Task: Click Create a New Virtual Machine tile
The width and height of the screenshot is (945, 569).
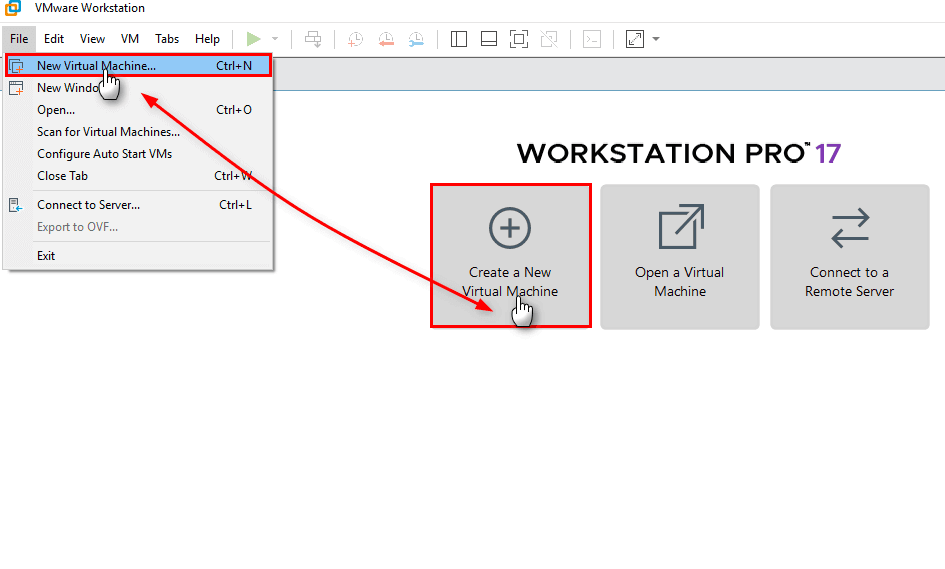Action: [510, 256]
